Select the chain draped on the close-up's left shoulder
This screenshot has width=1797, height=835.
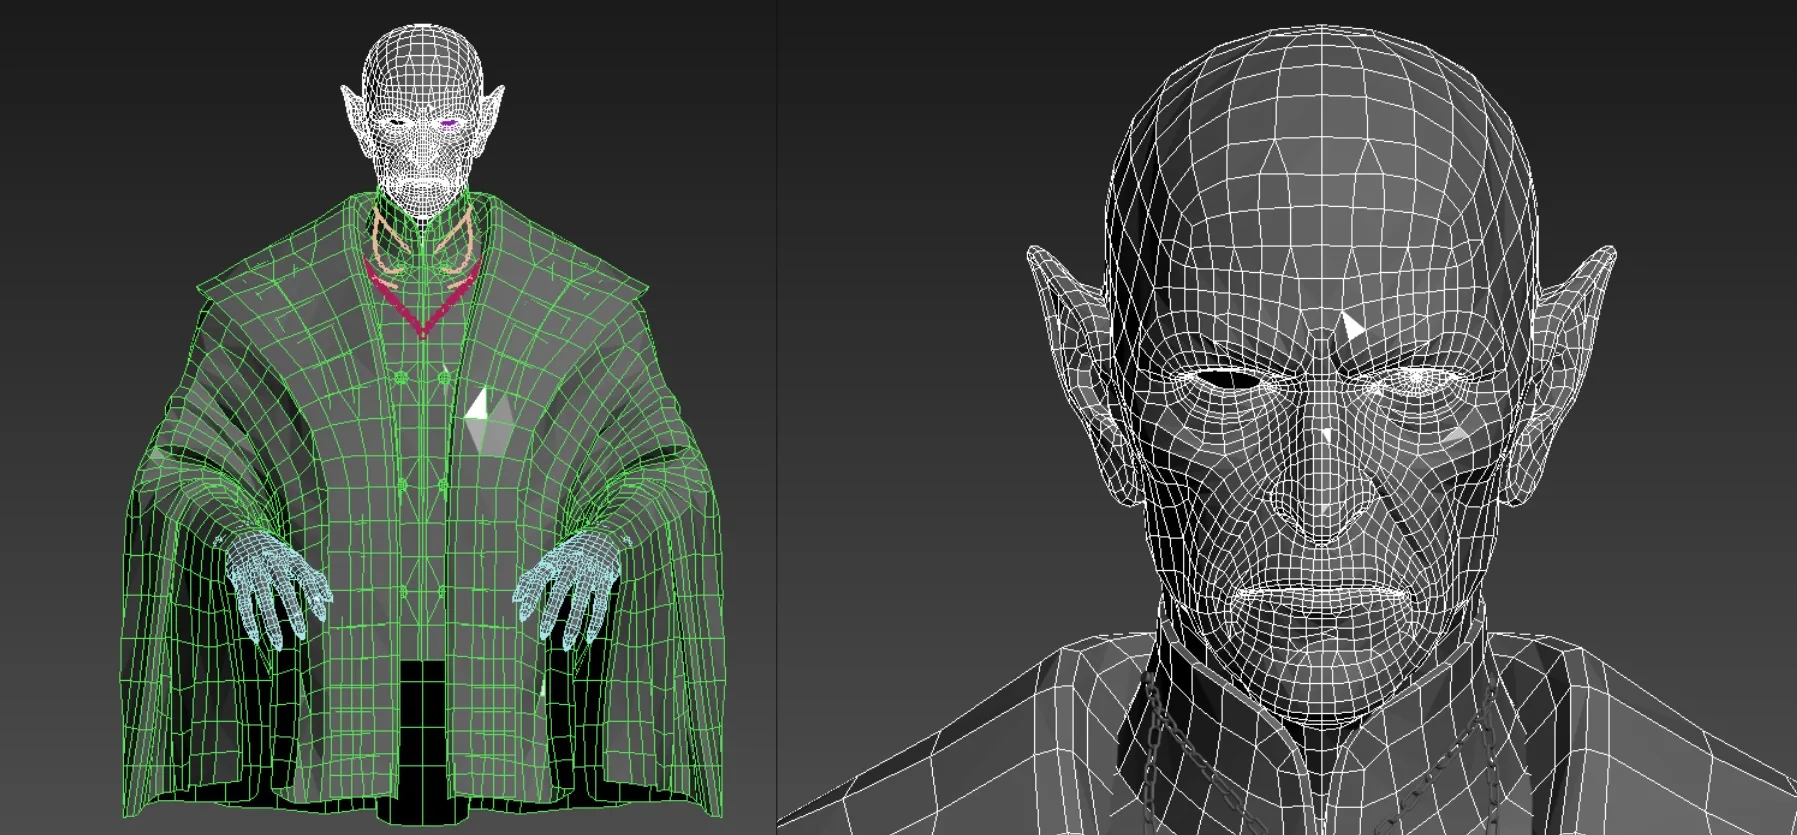click(1151, 747)
